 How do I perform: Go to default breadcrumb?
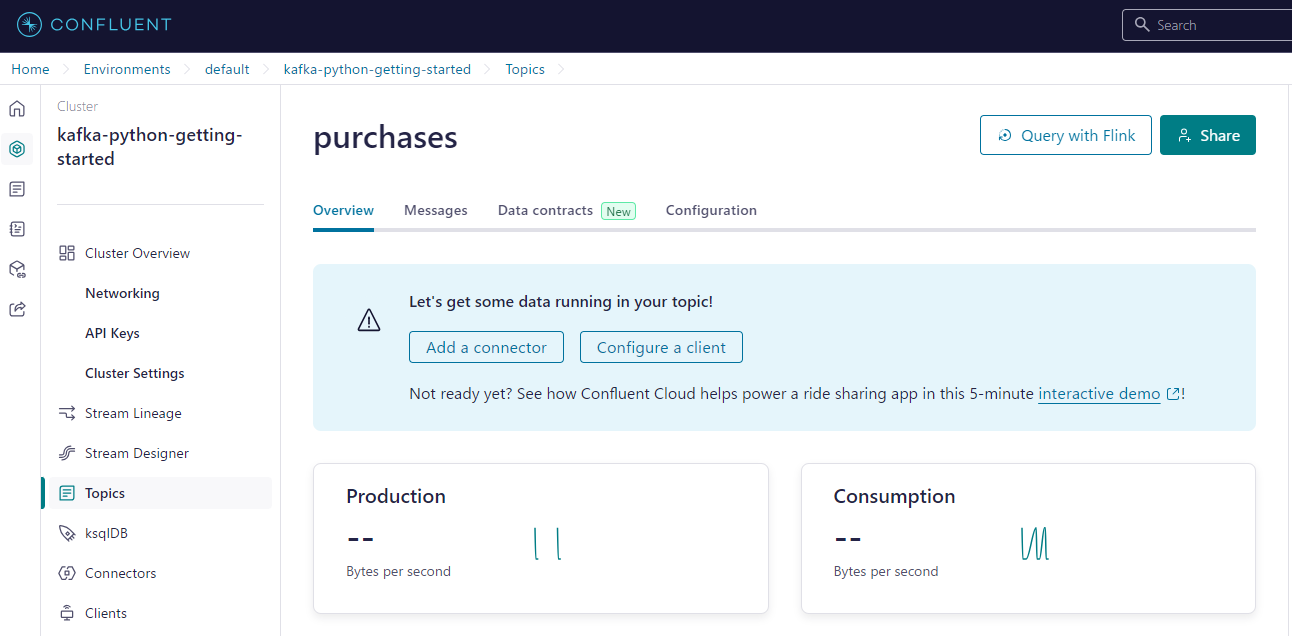coord(227,69)
